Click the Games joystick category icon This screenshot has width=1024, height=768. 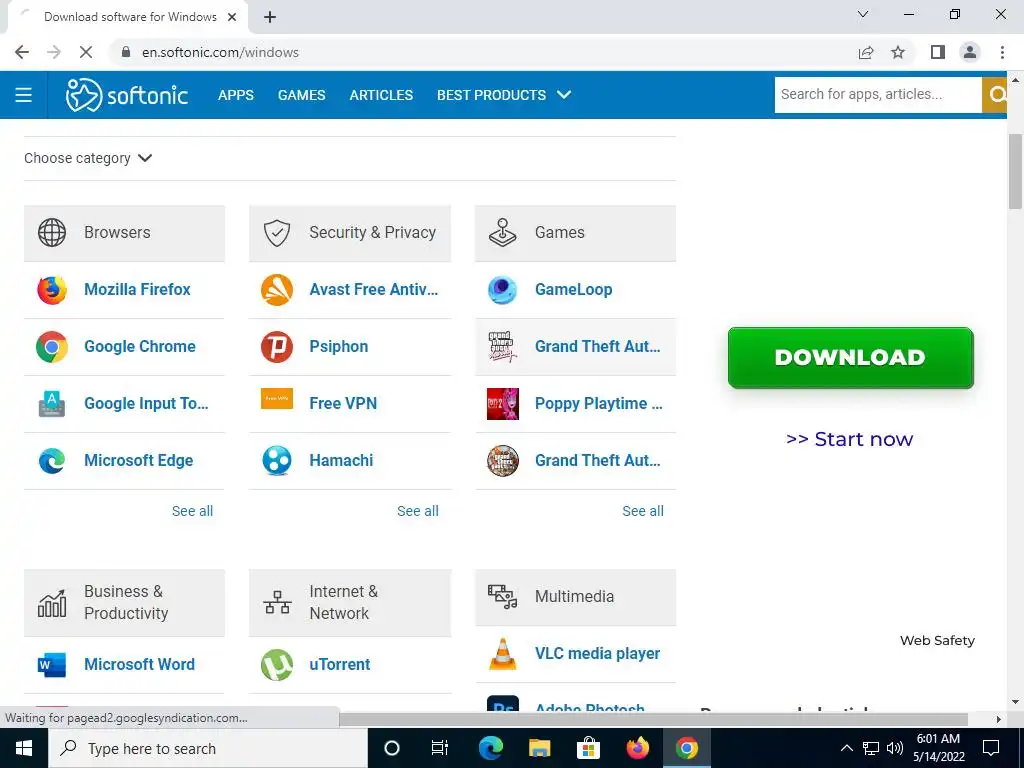(x=503, y=232)
